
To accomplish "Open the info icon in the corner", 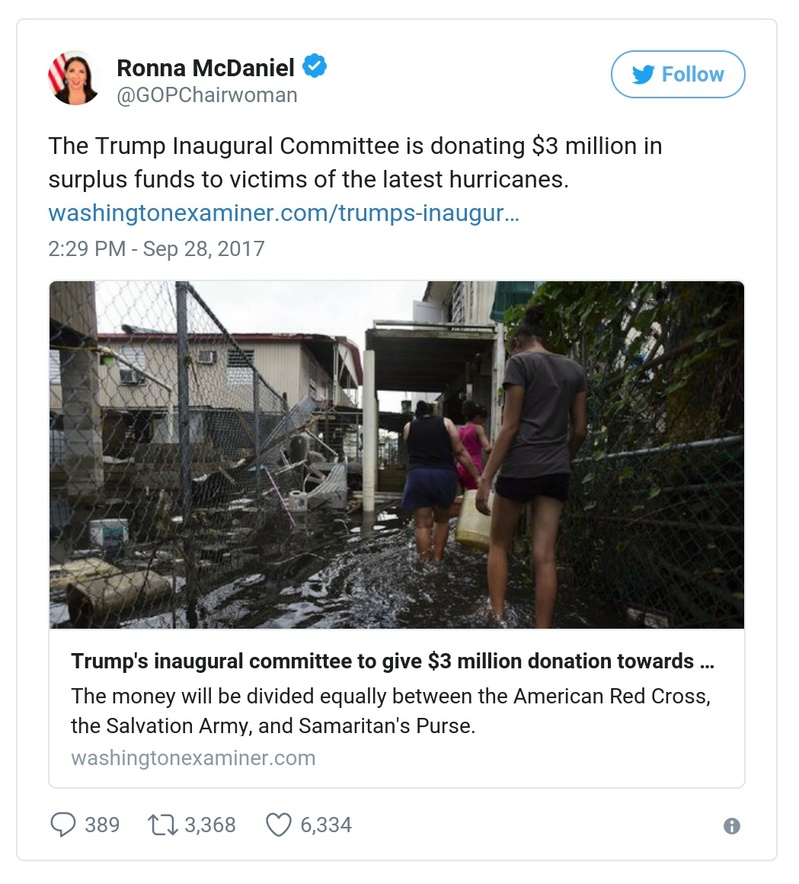I will click(x=733, y=826).
